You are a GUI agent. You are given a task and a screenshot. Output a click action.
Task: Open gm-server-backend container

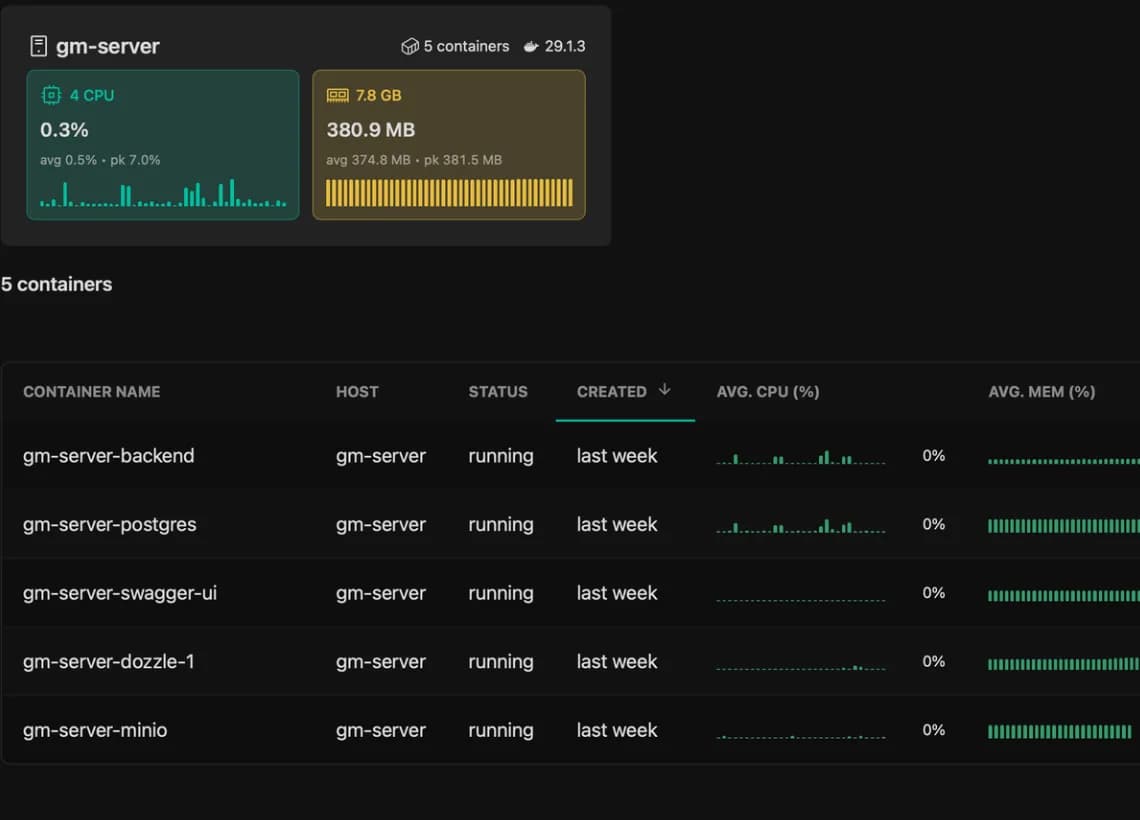(108, 456)
